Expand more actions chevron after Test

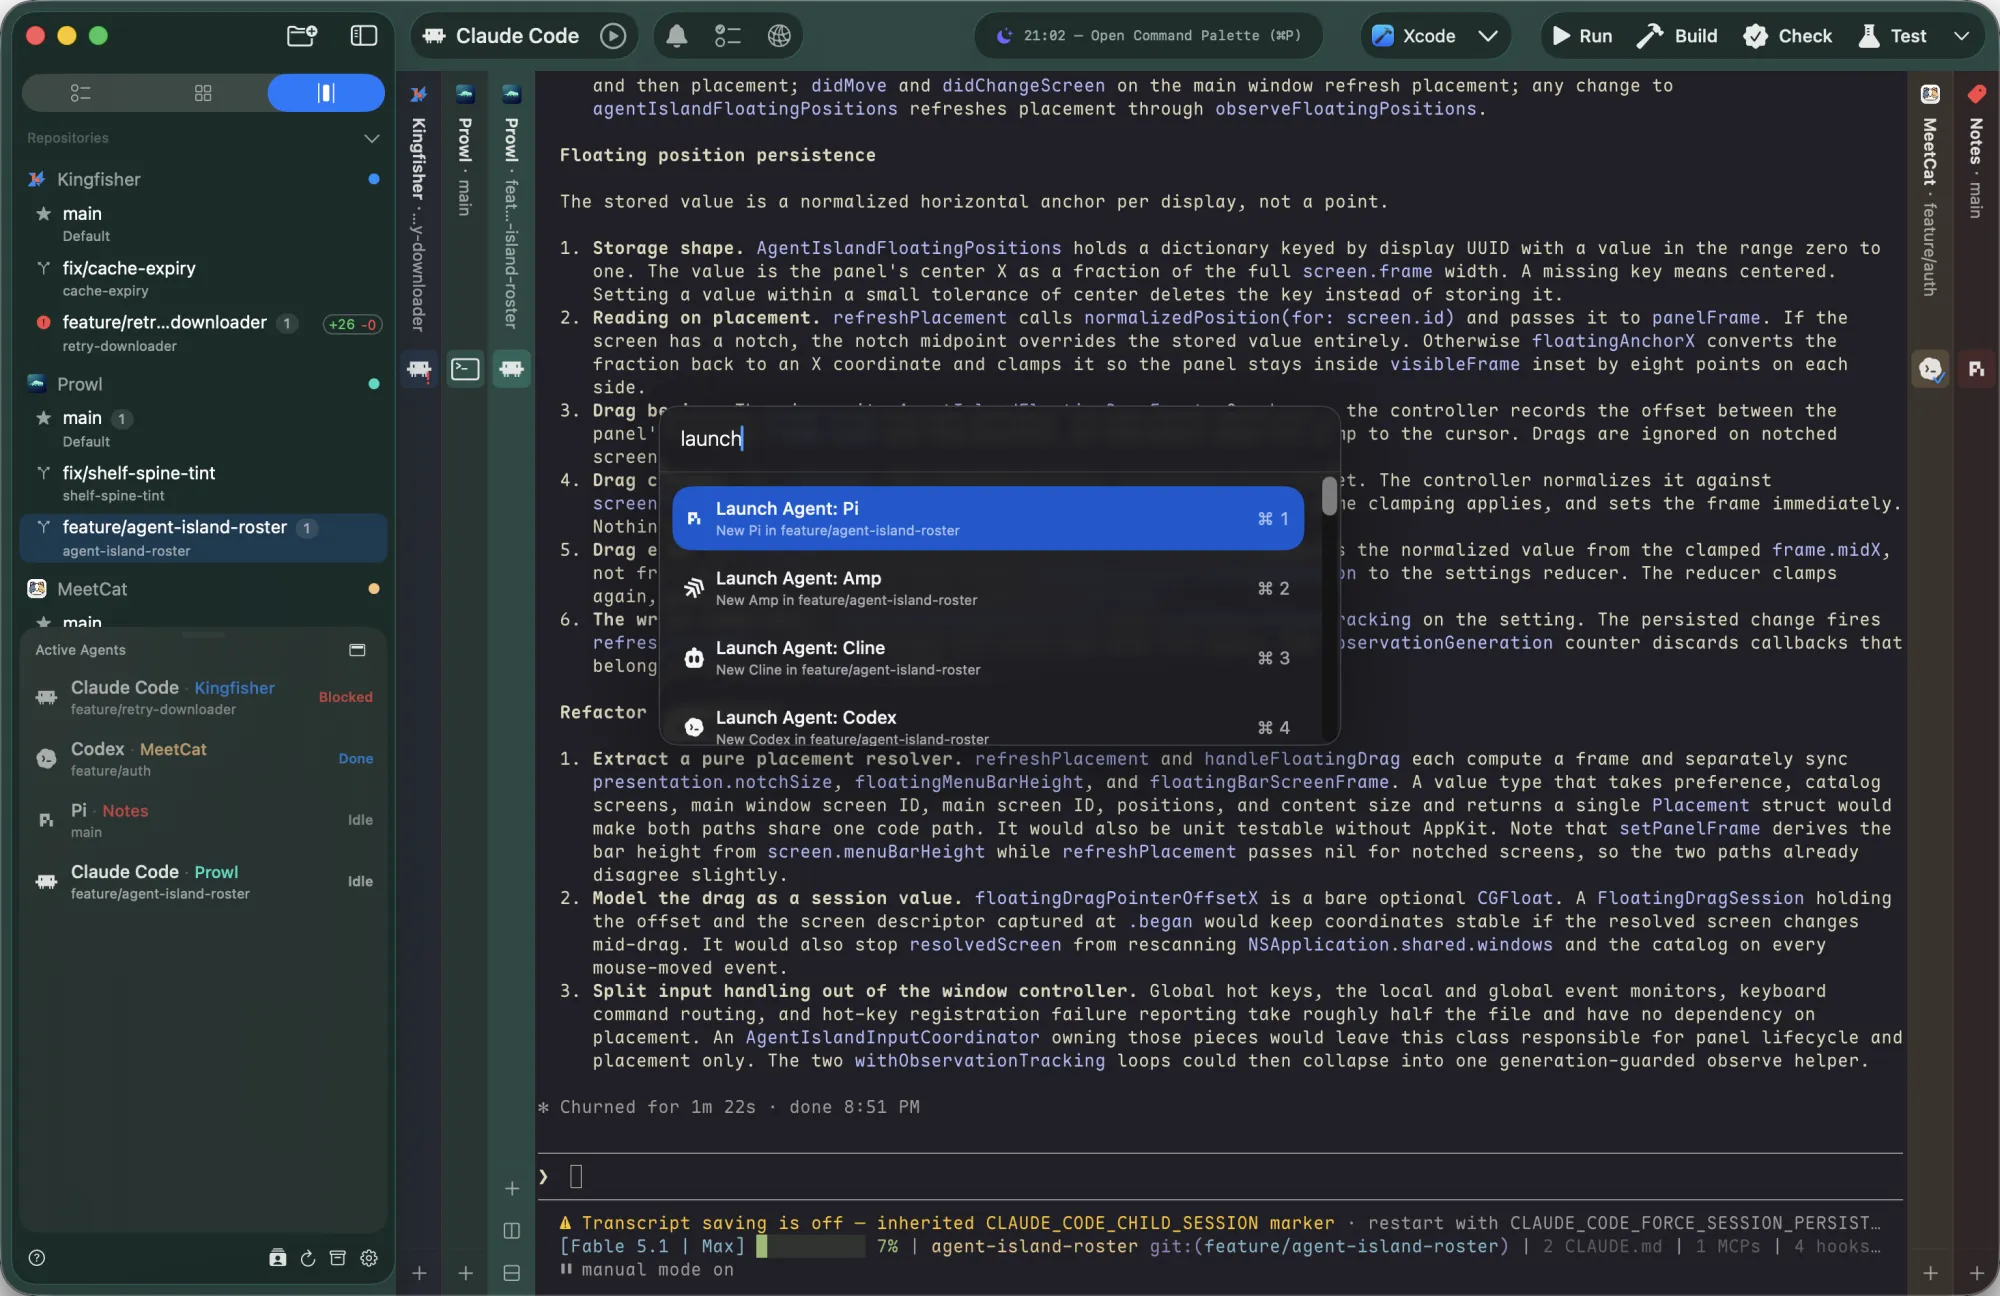(x=1962, y=36)
